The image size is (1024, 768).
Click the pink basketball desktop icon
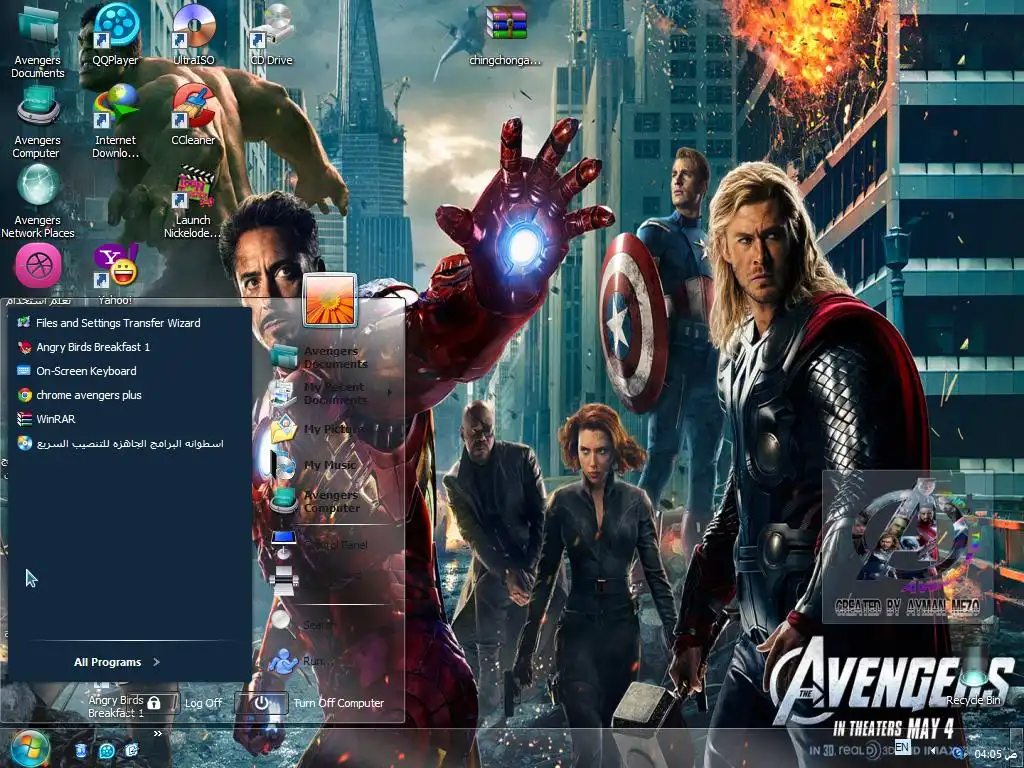39,266
